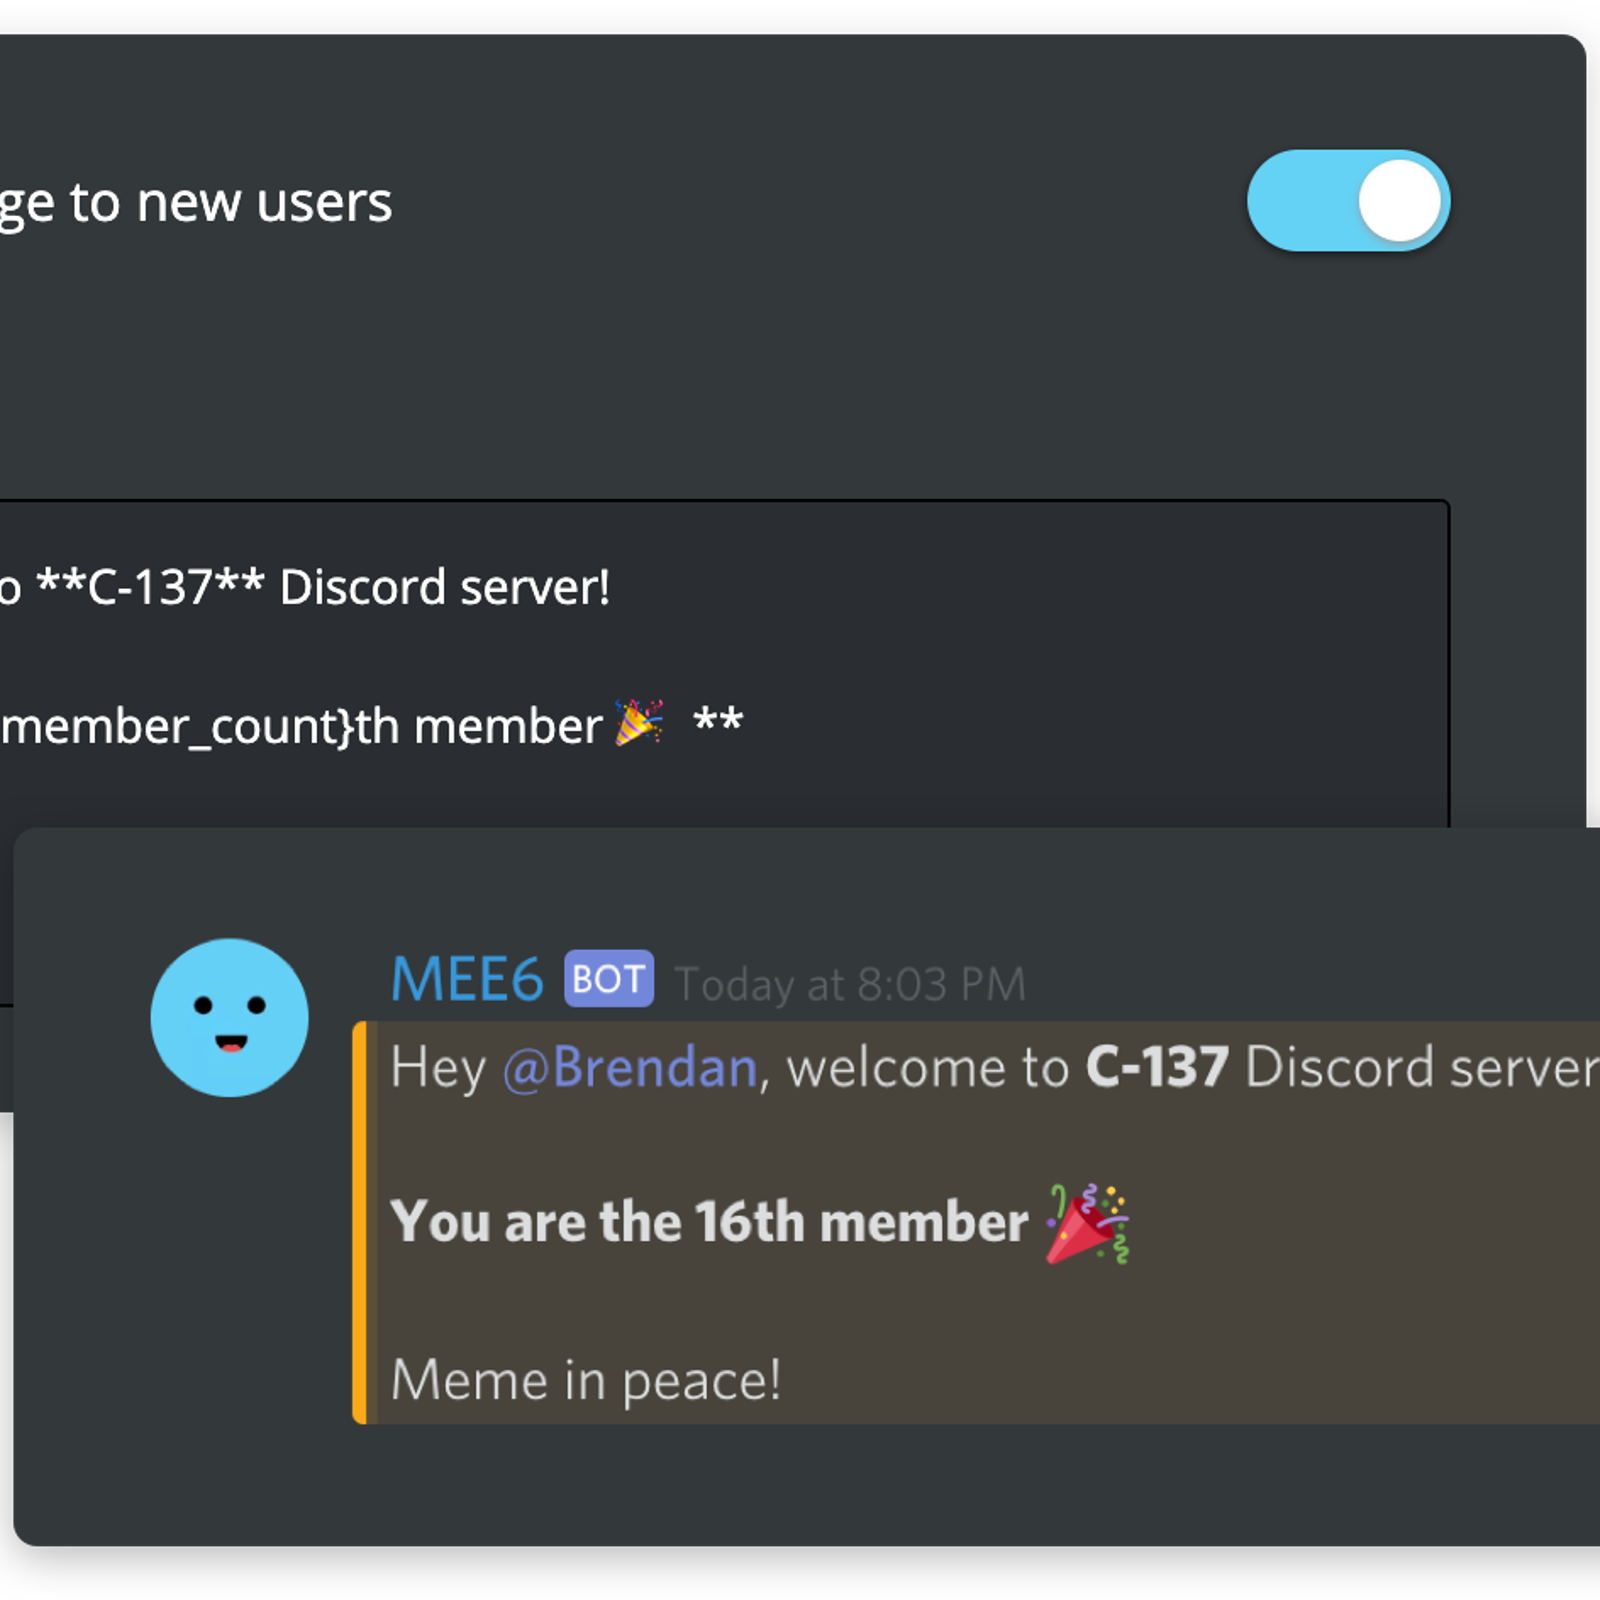The height and width of the screenshot is (1600, 1600).
Task: Click the You are the 16th member line
Action: (x=709, y=1222)
